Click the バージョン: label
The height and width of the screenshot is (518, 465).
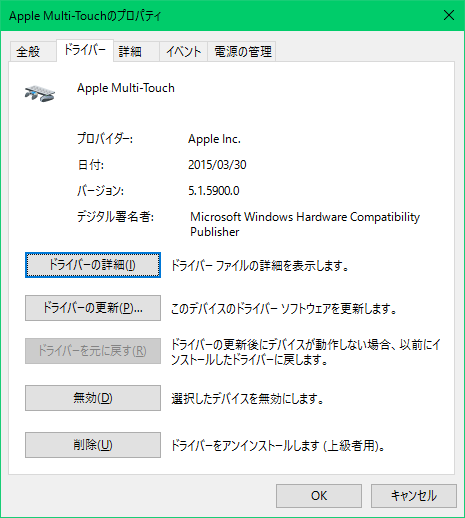click(x=101, y=191)
